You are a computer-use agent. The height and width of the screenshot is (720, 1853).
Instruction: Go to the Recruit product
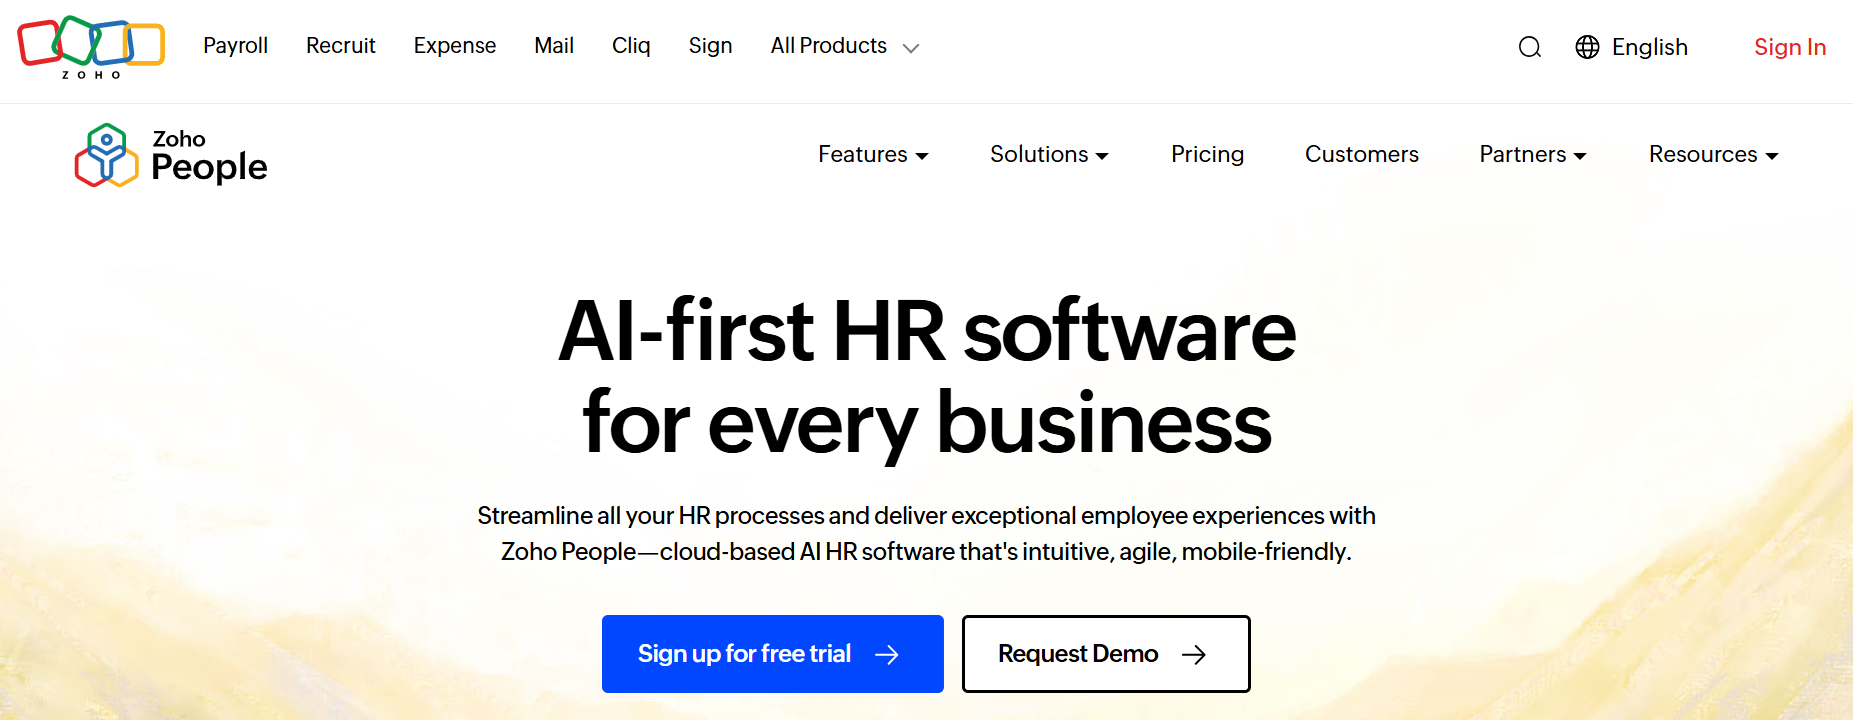[x=341, y=46]
